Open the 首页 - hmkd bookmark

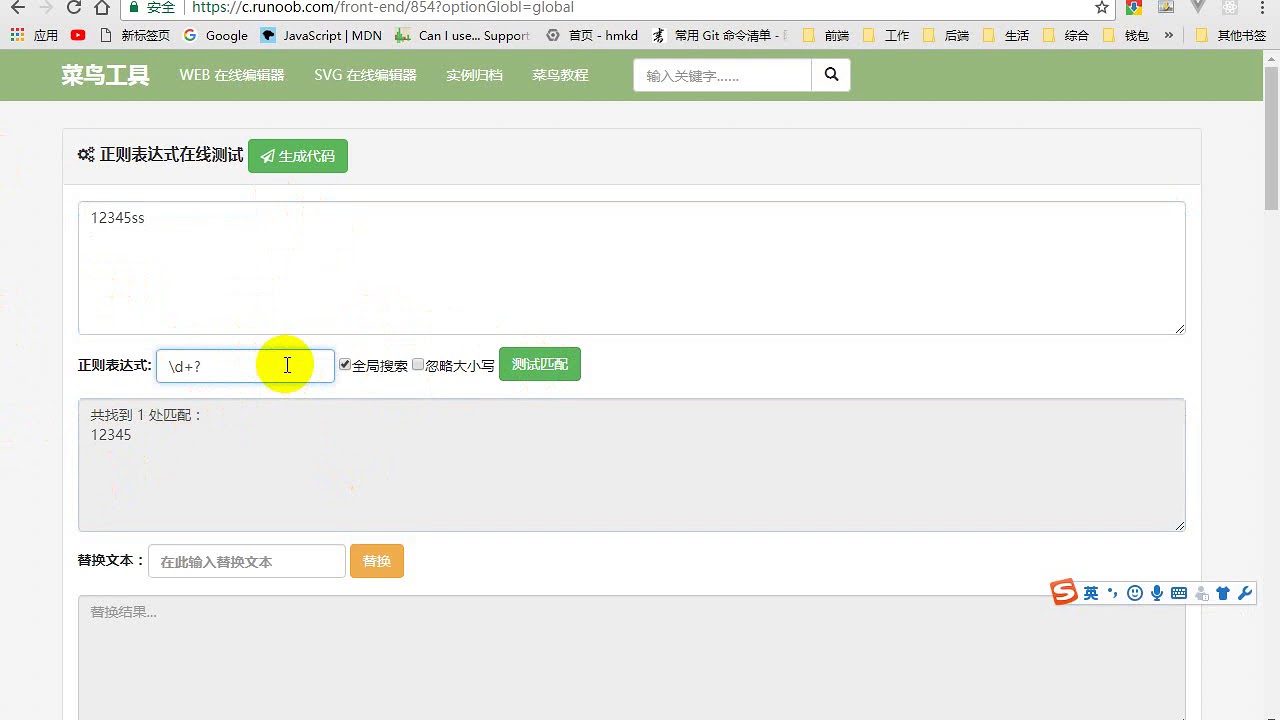click(592, 35)
